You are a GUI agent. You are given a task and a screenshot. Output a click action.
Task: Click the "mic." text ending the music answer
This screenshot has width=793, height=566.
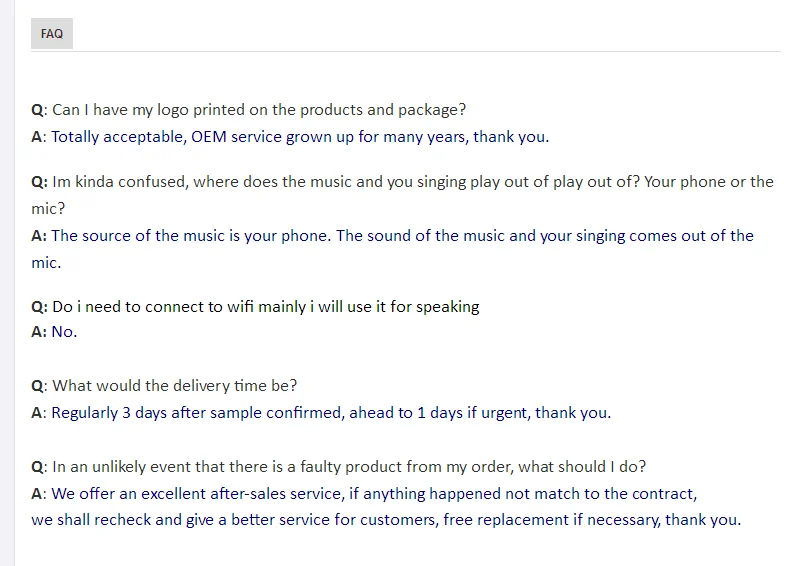(46, 263)
